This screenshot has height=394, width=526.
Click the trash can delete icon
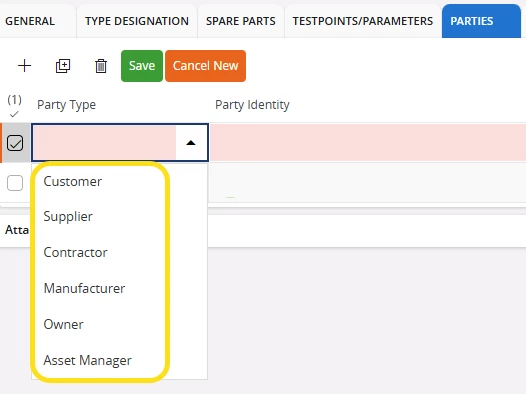point(101,66)
